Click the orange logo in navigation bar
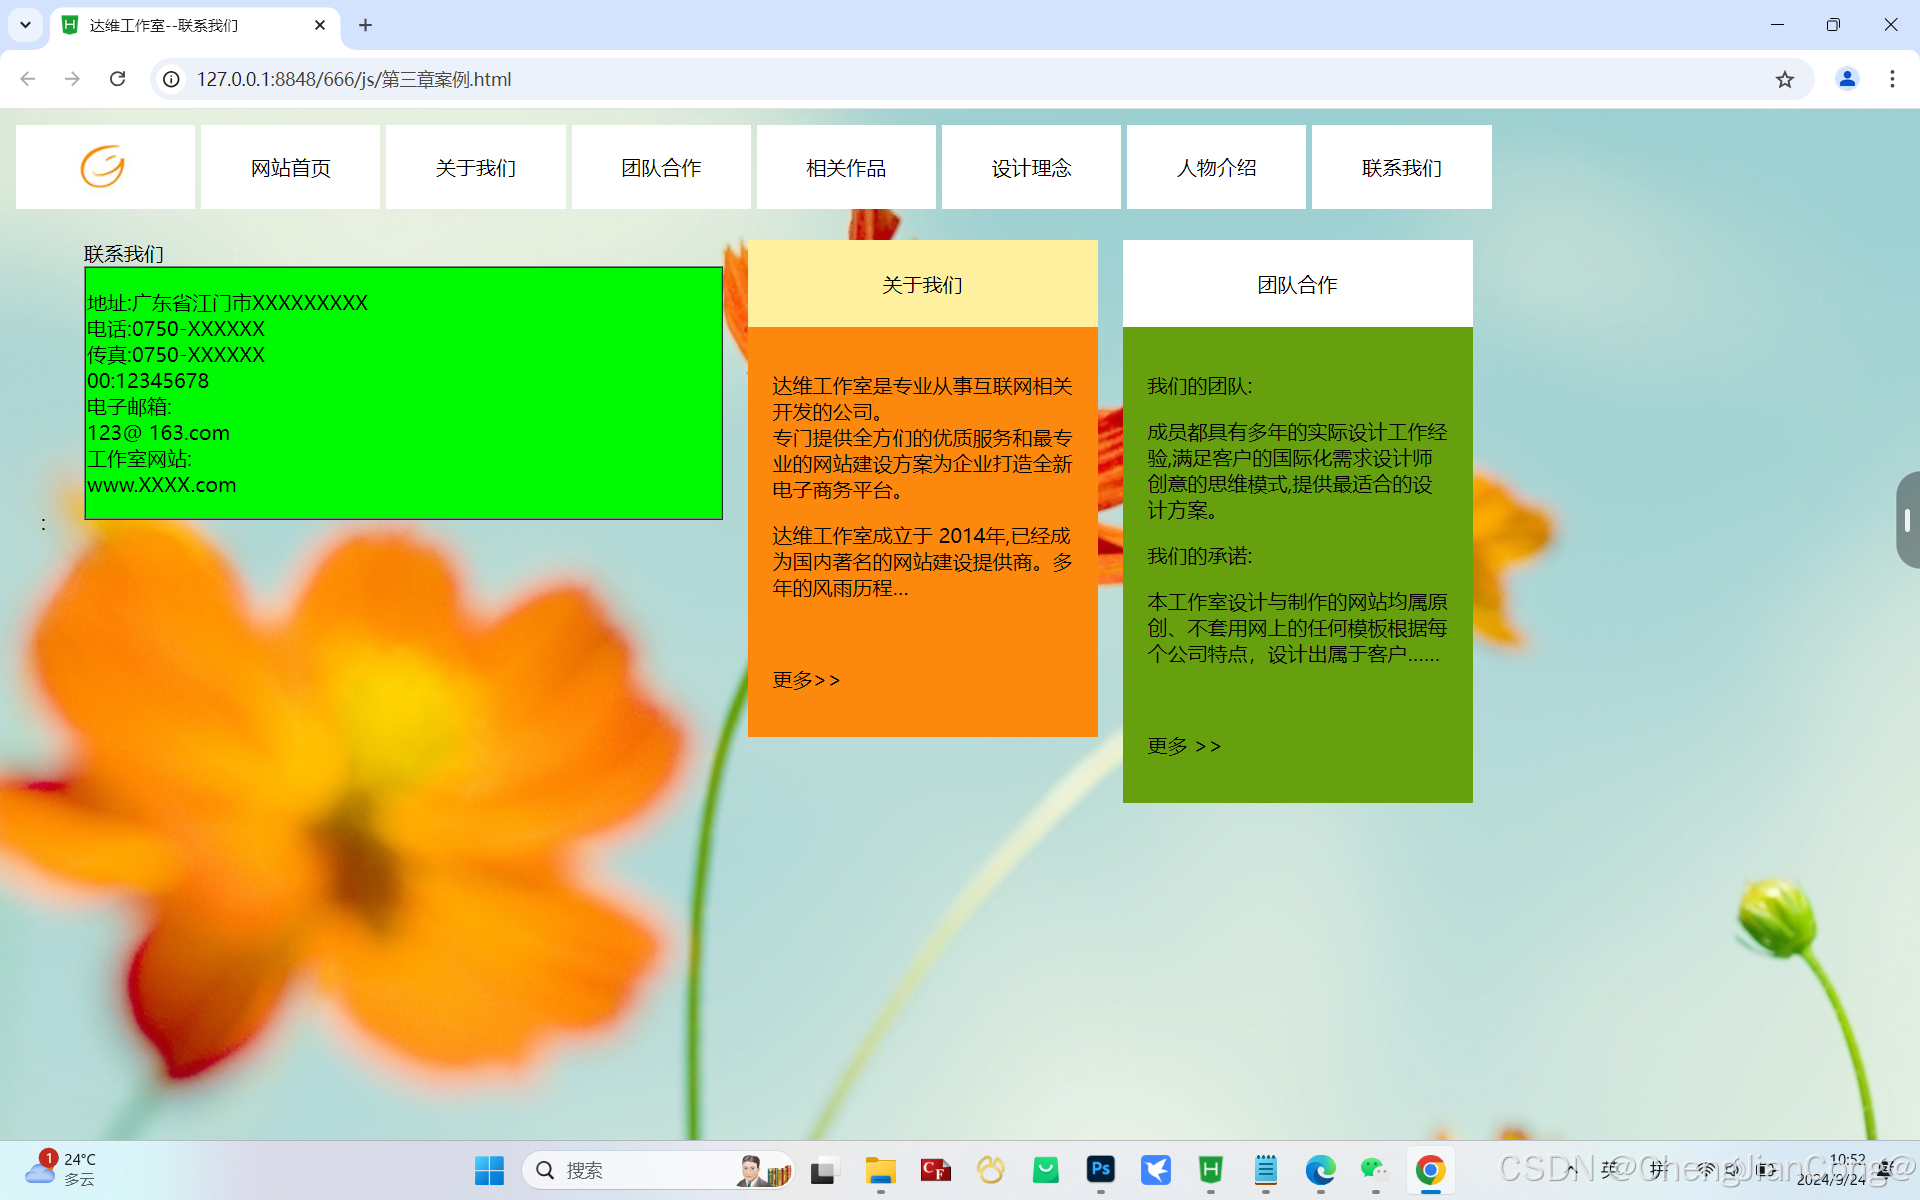1920x1200 pixels. (x=103, y=167)
